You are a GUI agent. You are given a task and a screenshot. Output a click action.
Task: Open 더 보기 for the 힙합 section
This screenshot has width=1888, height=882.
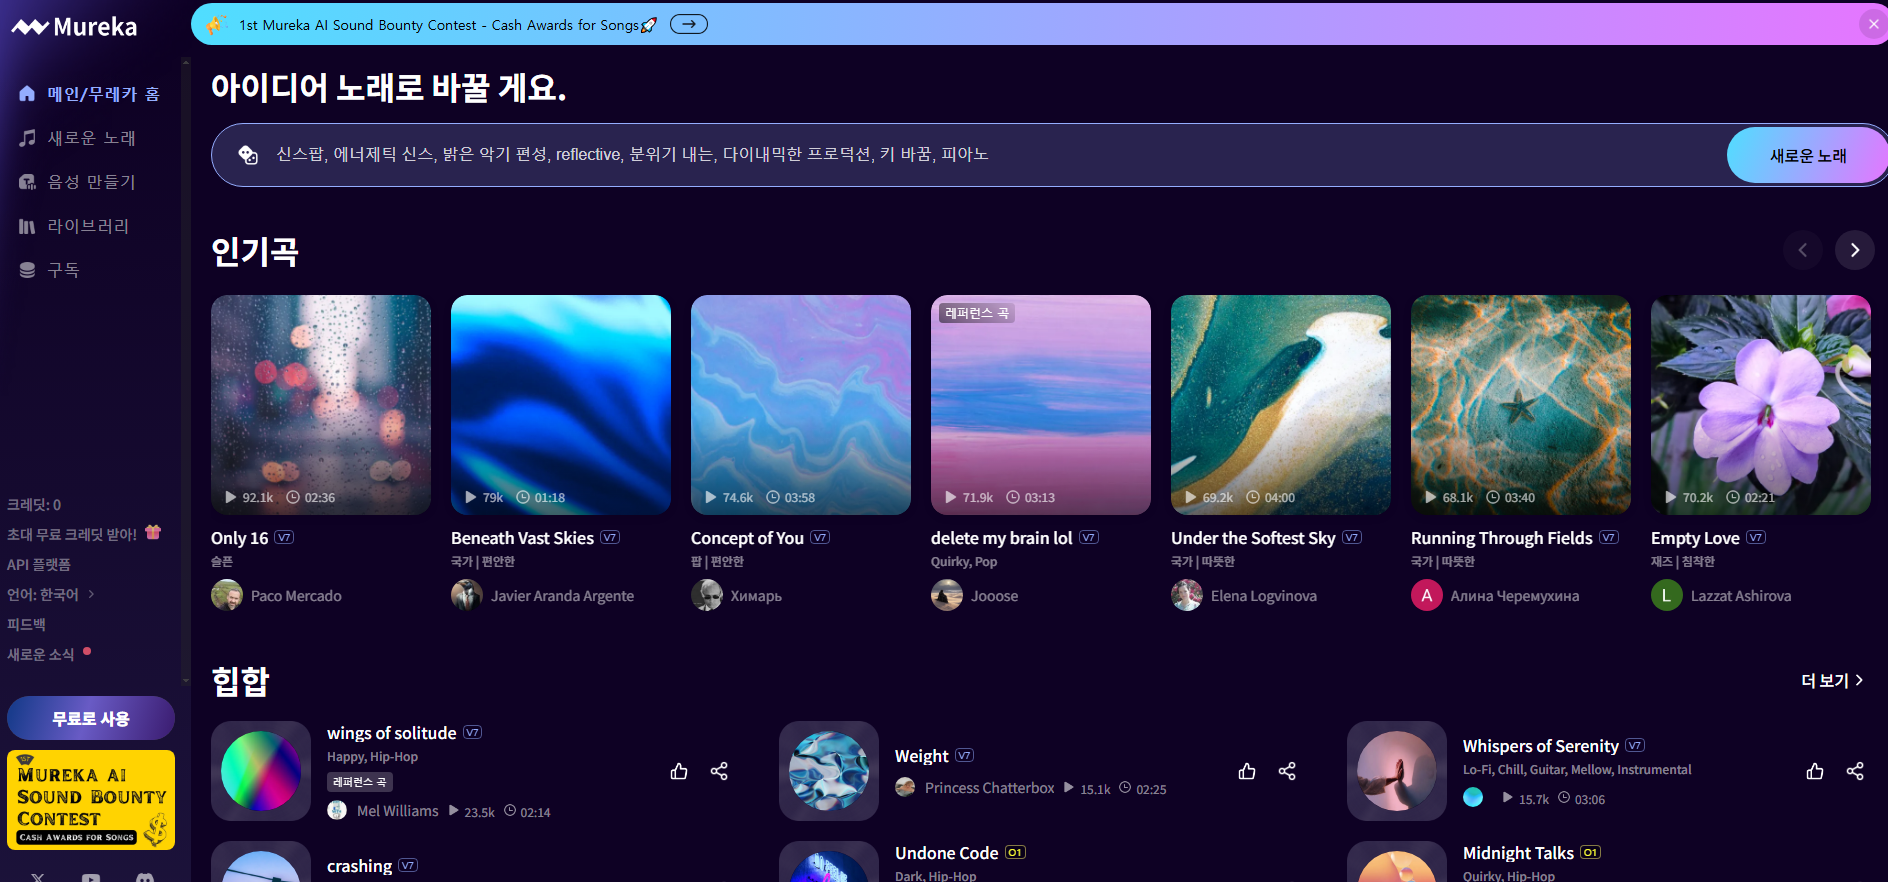click(x=1831, y=681)
